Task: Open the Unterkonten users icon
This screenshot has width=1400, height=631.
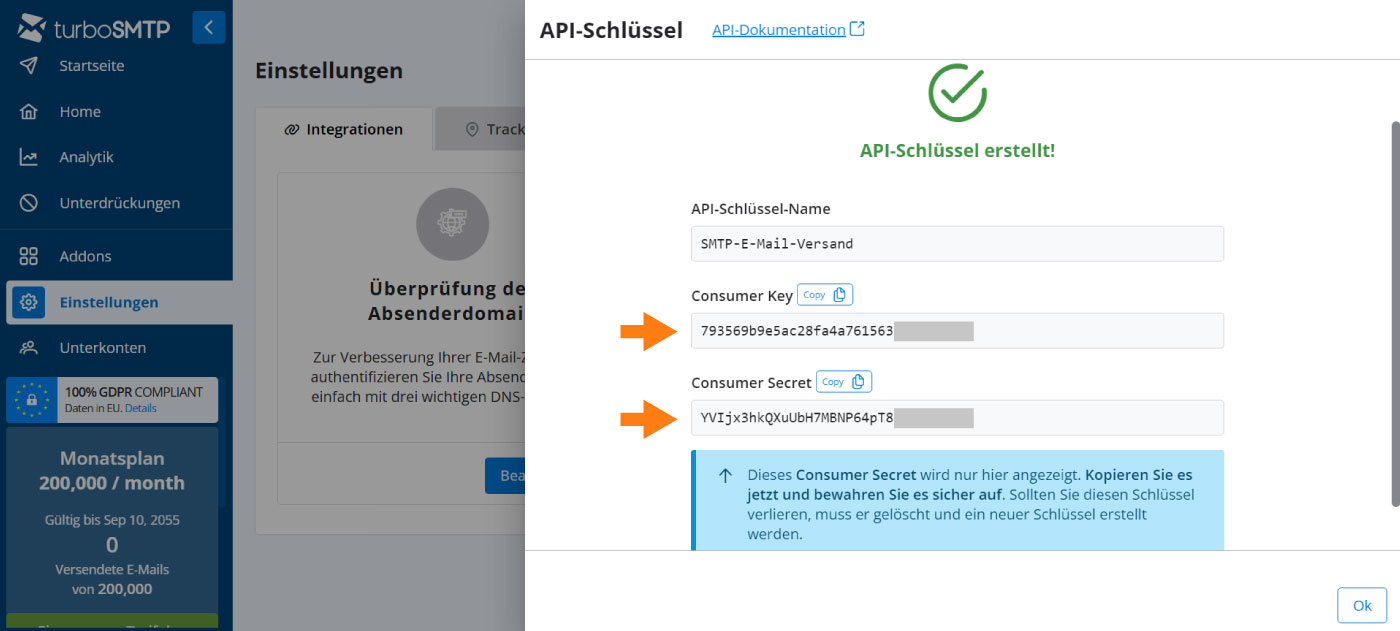Action: click(x=29, y=348)
